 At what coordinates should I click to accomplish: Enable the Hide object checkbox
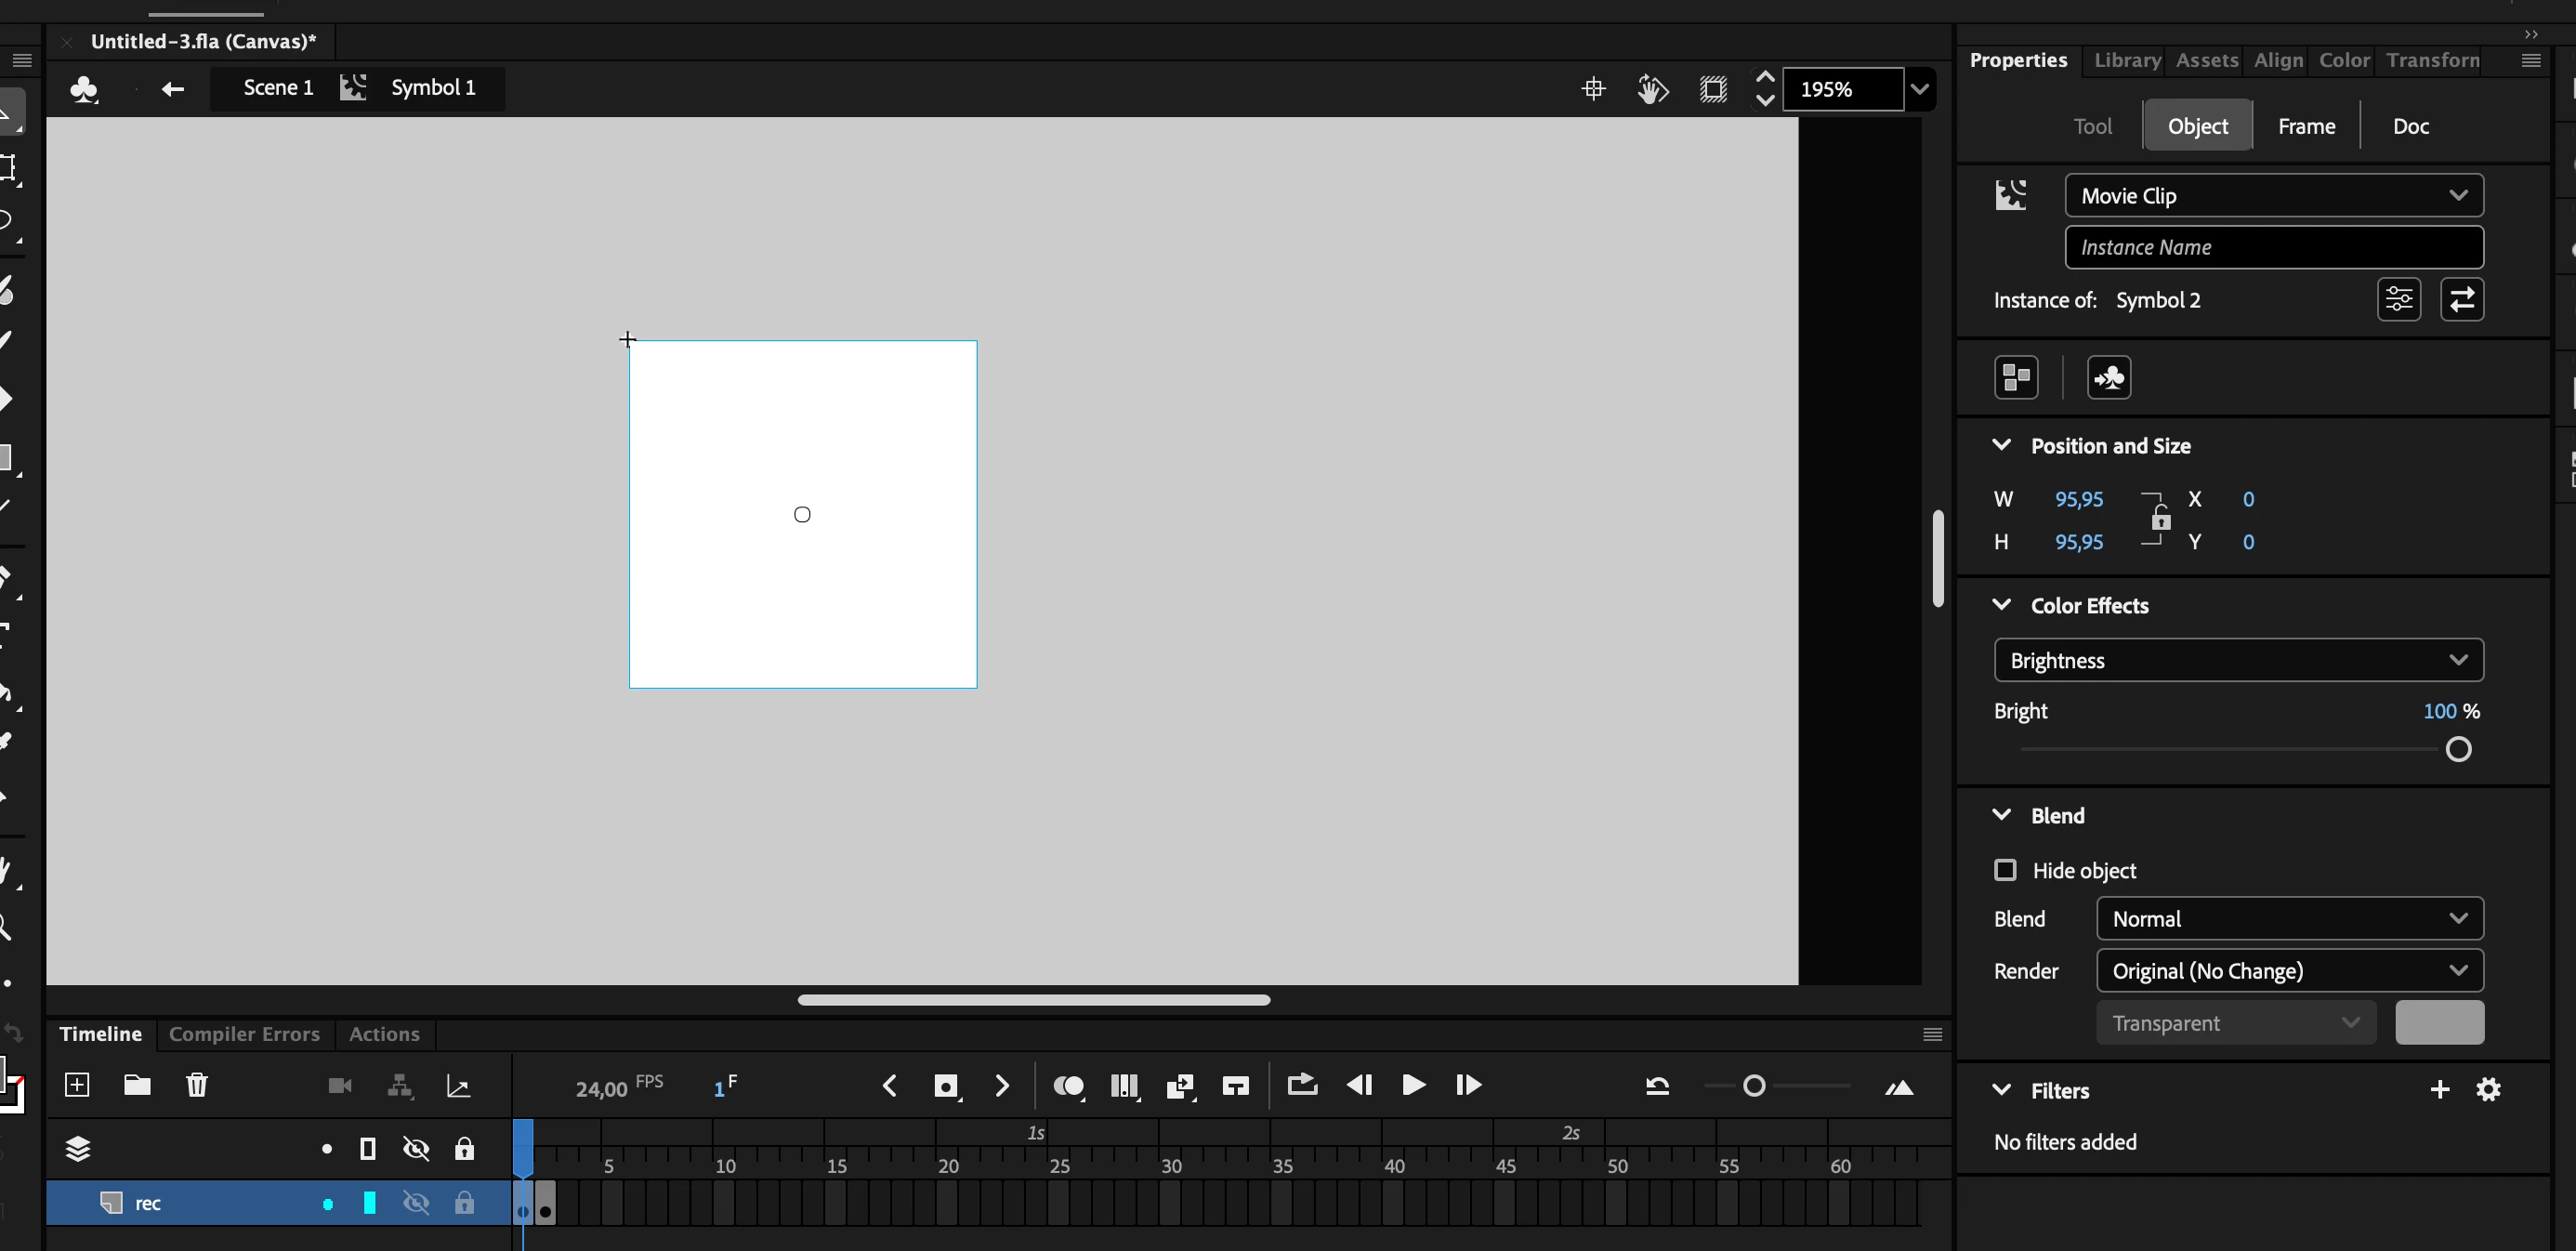[x=2005, y=870]
